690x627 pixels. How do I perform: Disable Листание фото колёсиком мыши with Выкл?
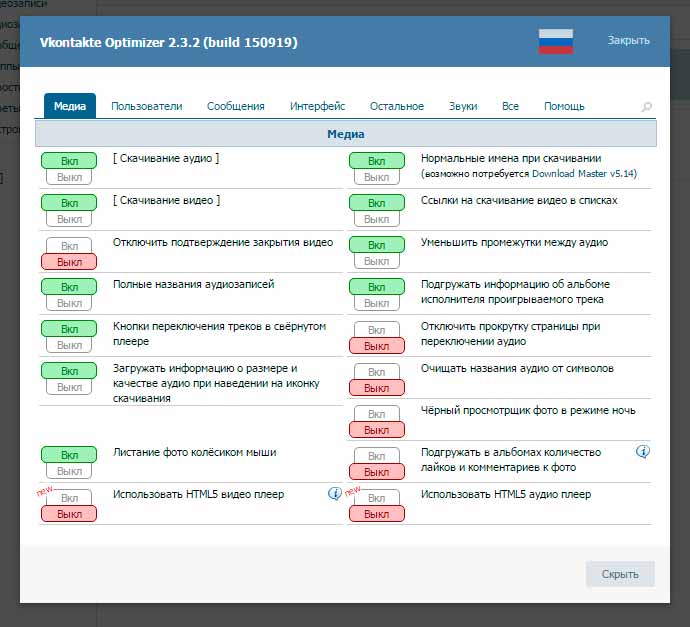click(x=69, y=471)
